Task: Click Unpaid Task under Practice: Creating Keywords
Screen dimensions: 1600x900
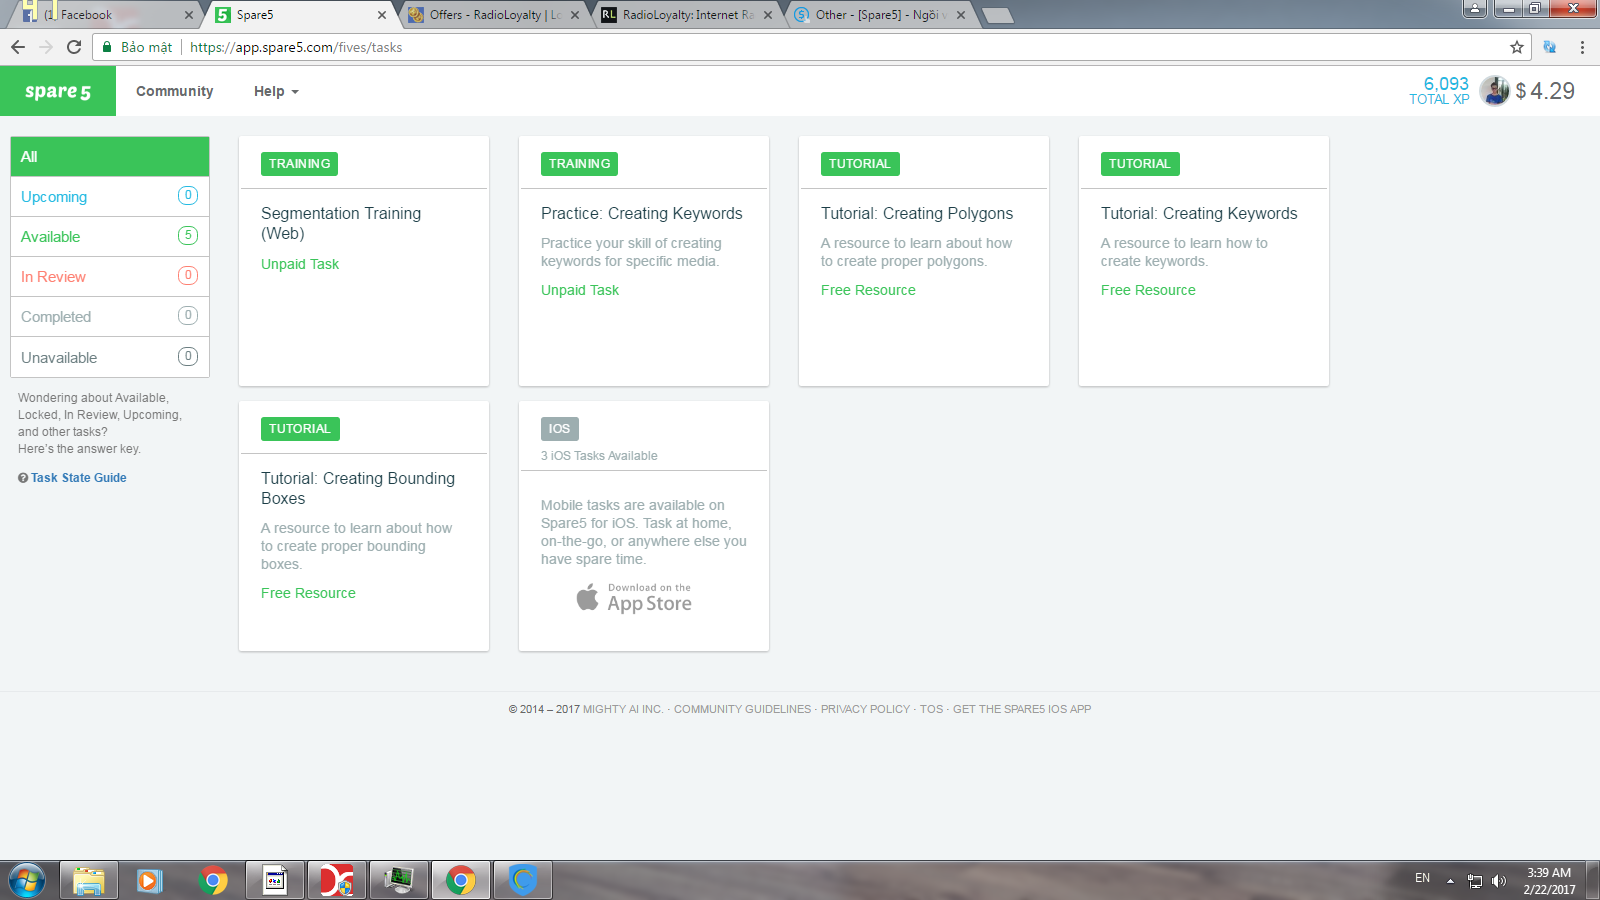Action: (x=580, y=290)
